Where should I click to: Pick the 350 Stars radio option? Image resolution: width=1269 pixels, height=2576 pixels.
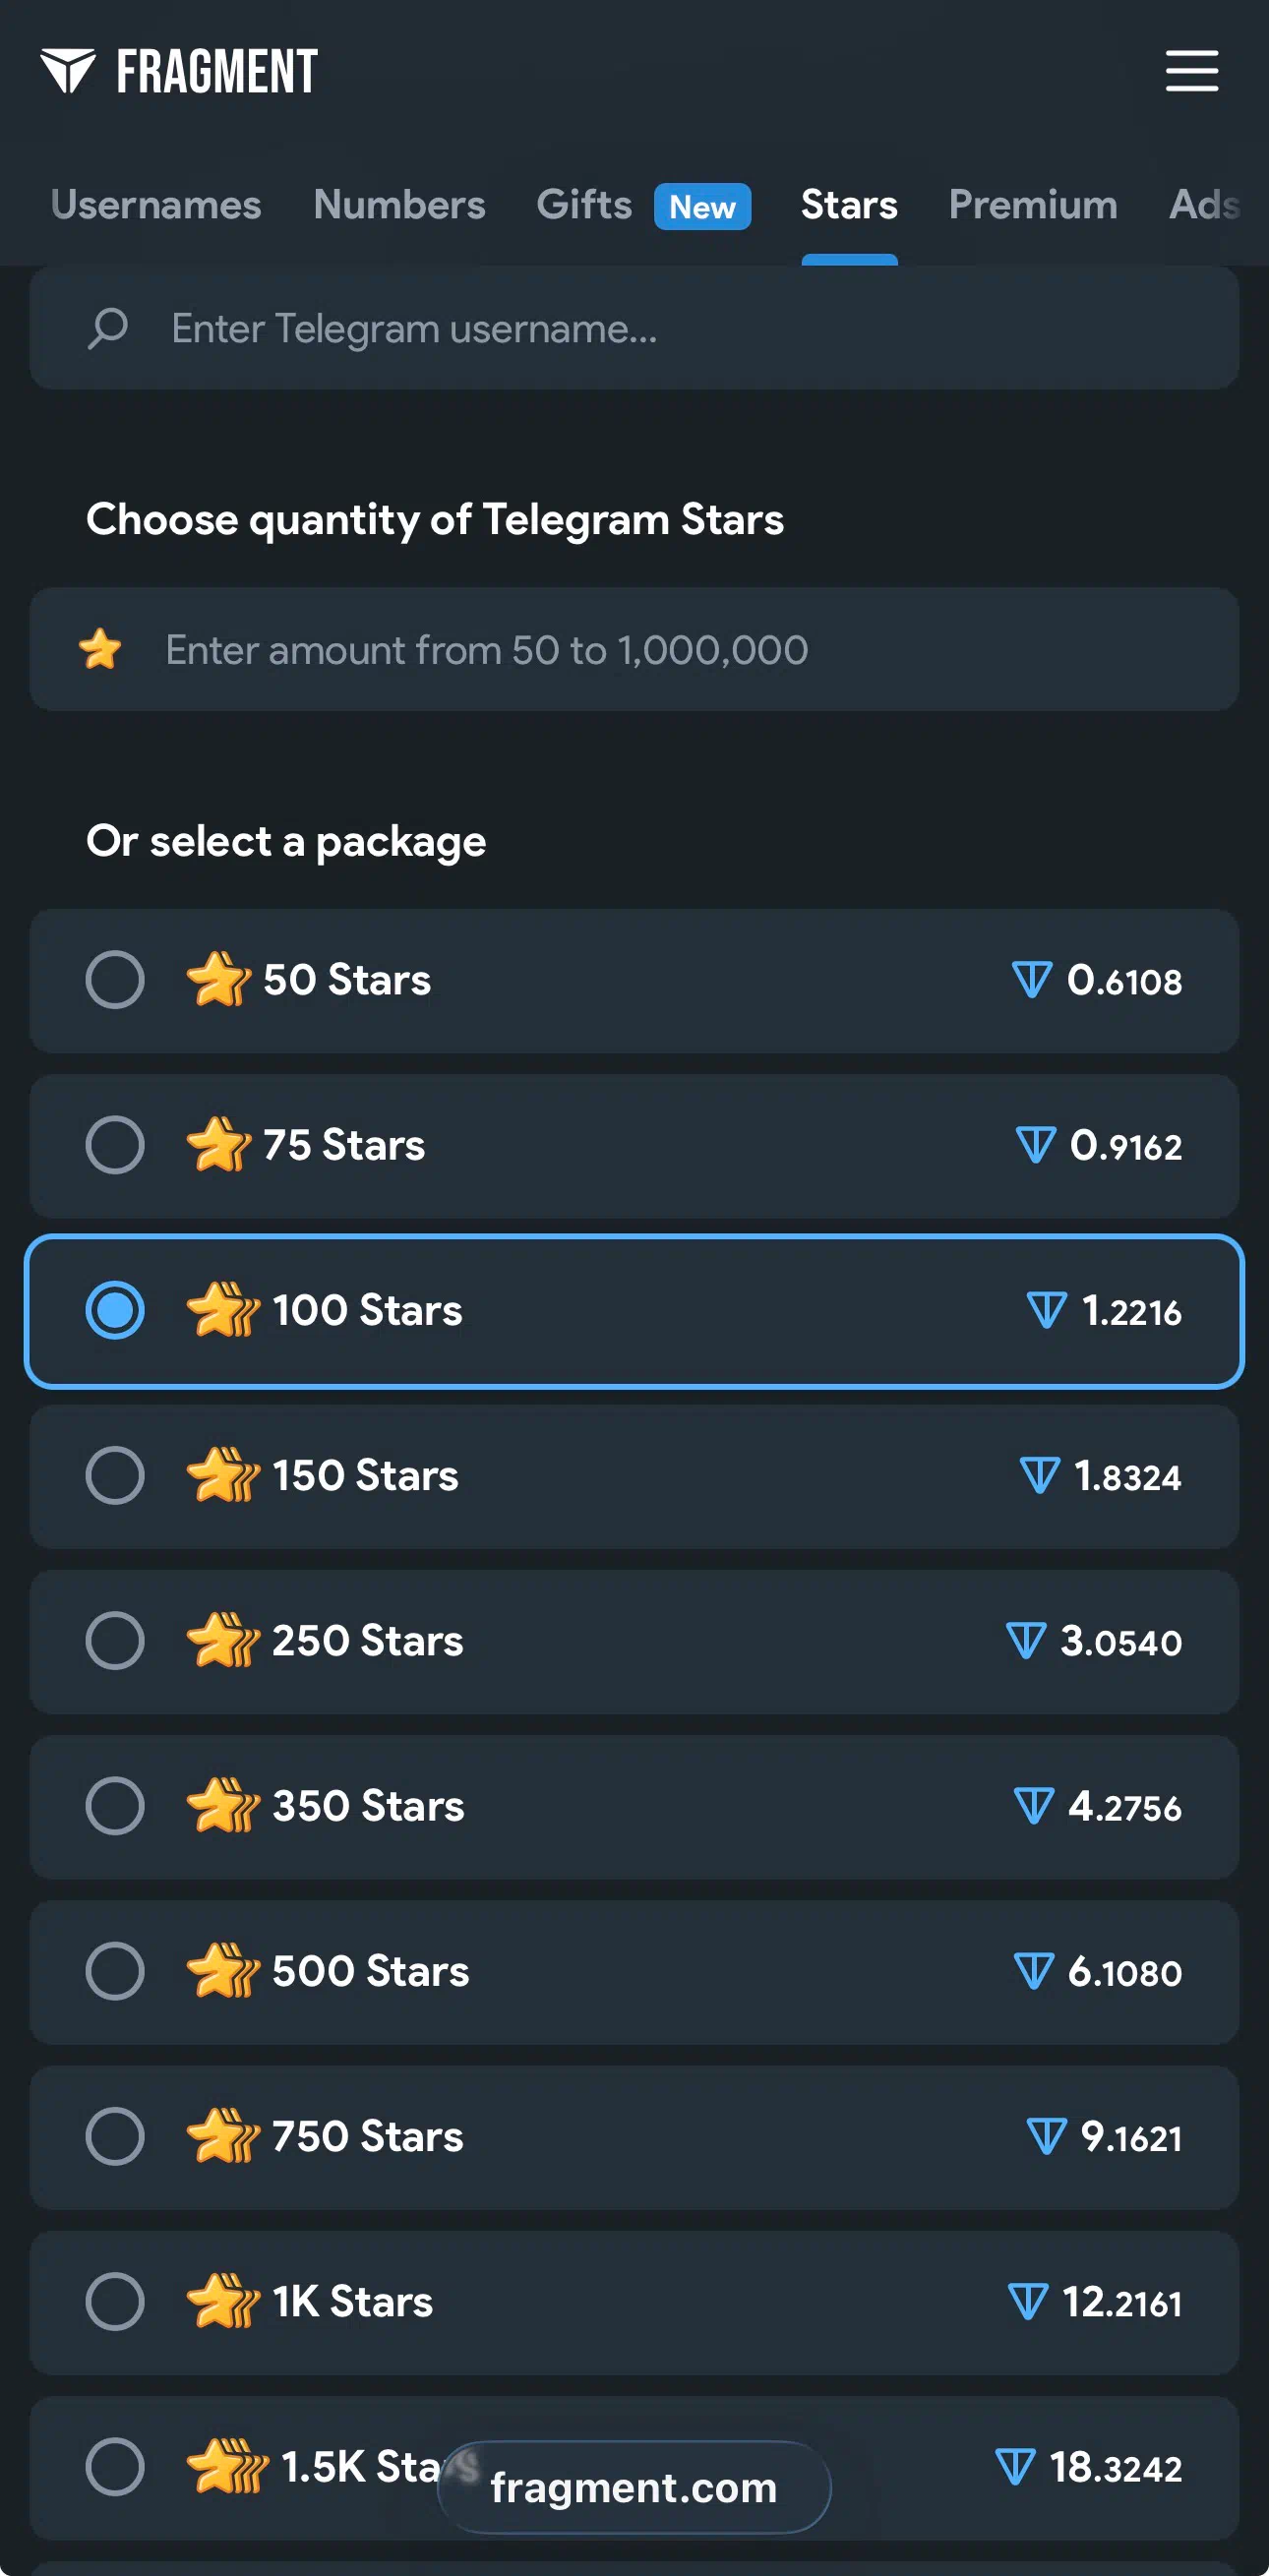coord(115,1806)
